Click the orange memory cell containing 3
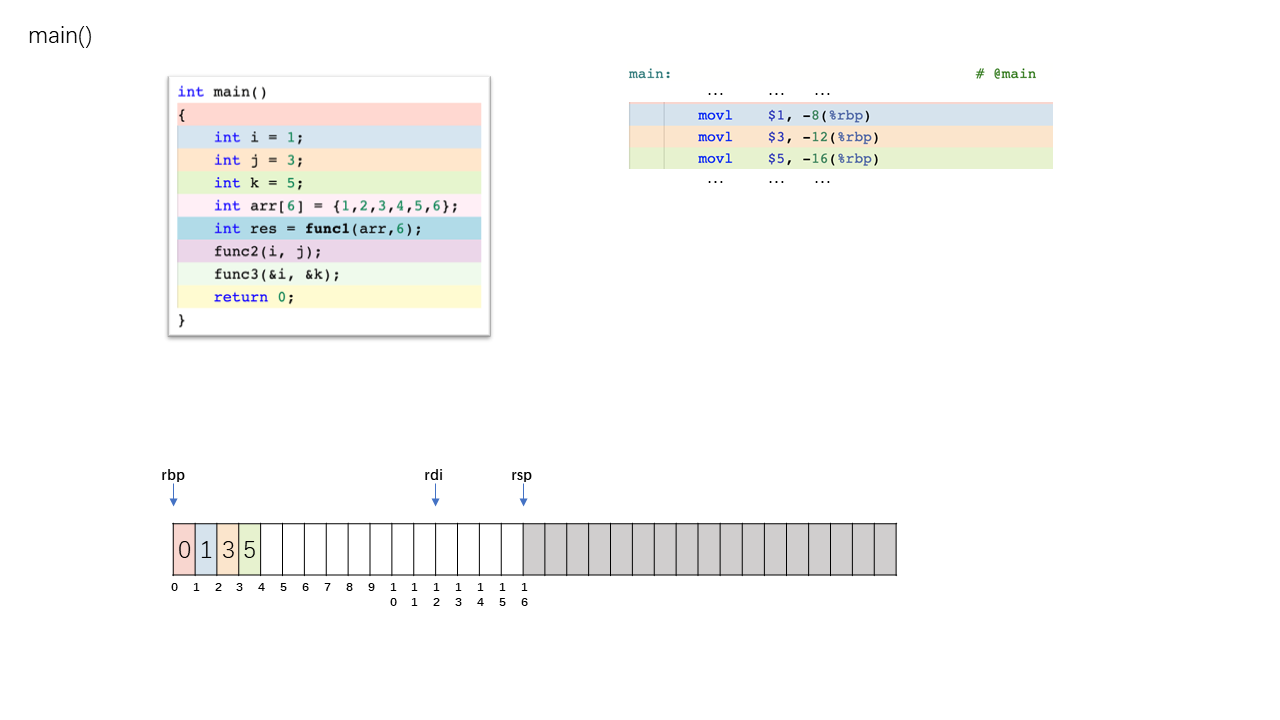This screenshot has height=720, width=1280. [x=228, y=549]
